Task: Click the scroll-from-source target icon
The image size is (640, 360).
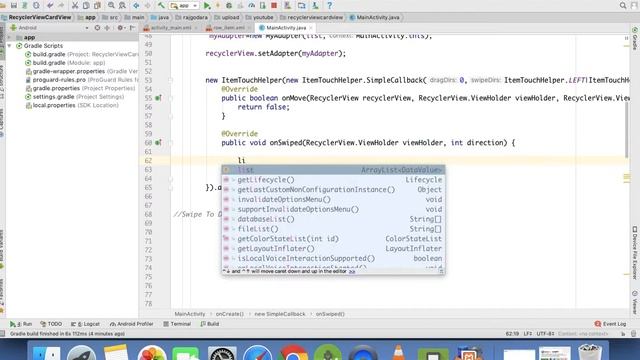Action: [x=97, y=28]
